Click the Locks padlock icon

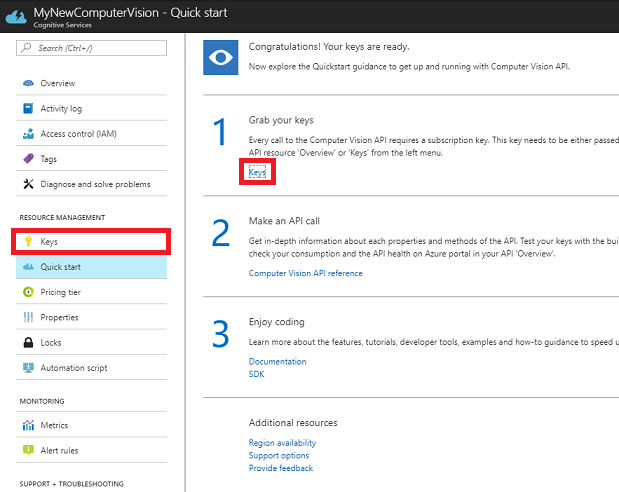28,342
